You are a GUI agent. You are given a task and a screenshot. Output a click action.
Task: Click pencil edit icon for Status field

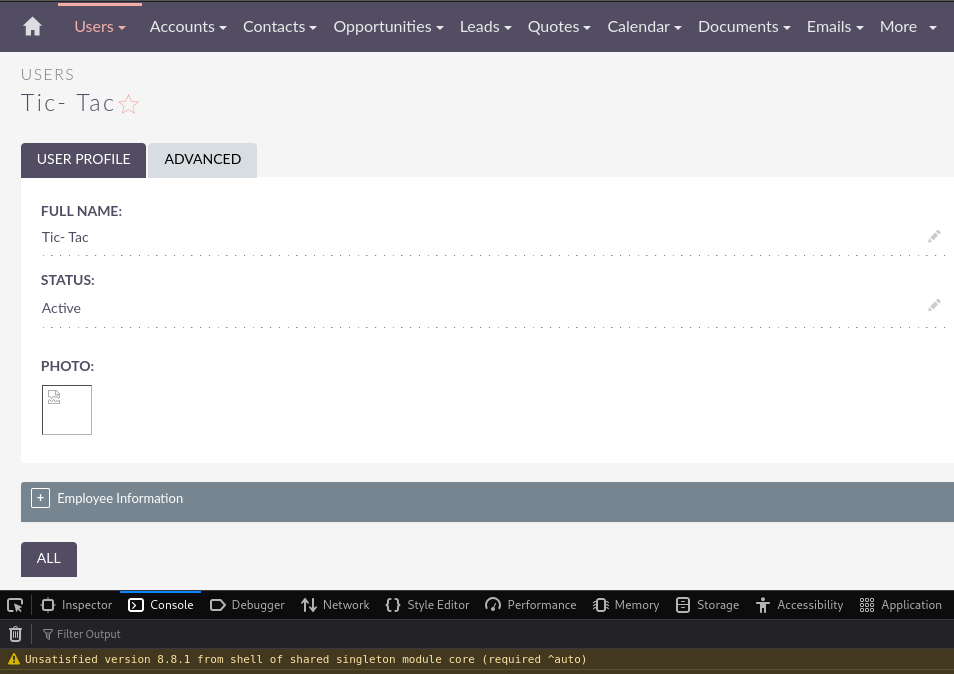tap(933, 306)
